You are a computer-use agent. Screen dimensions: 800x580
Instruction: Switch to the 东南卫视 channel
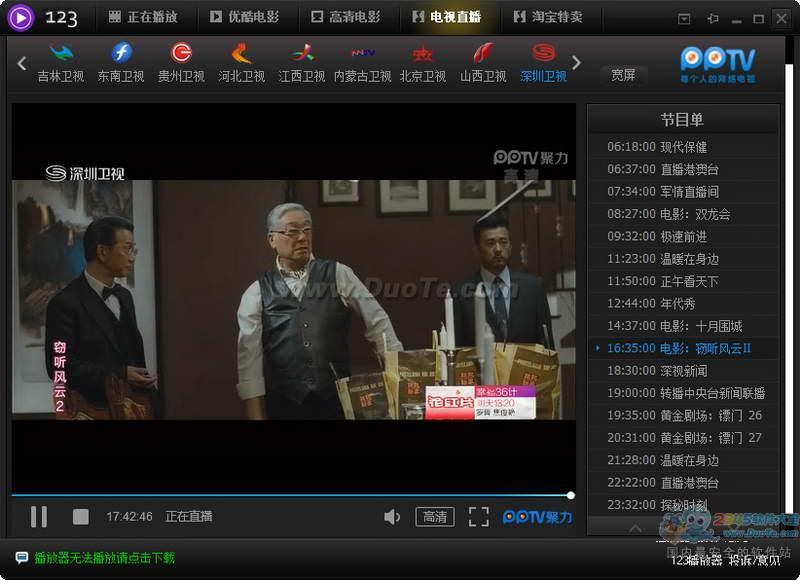tap(121, 63)
